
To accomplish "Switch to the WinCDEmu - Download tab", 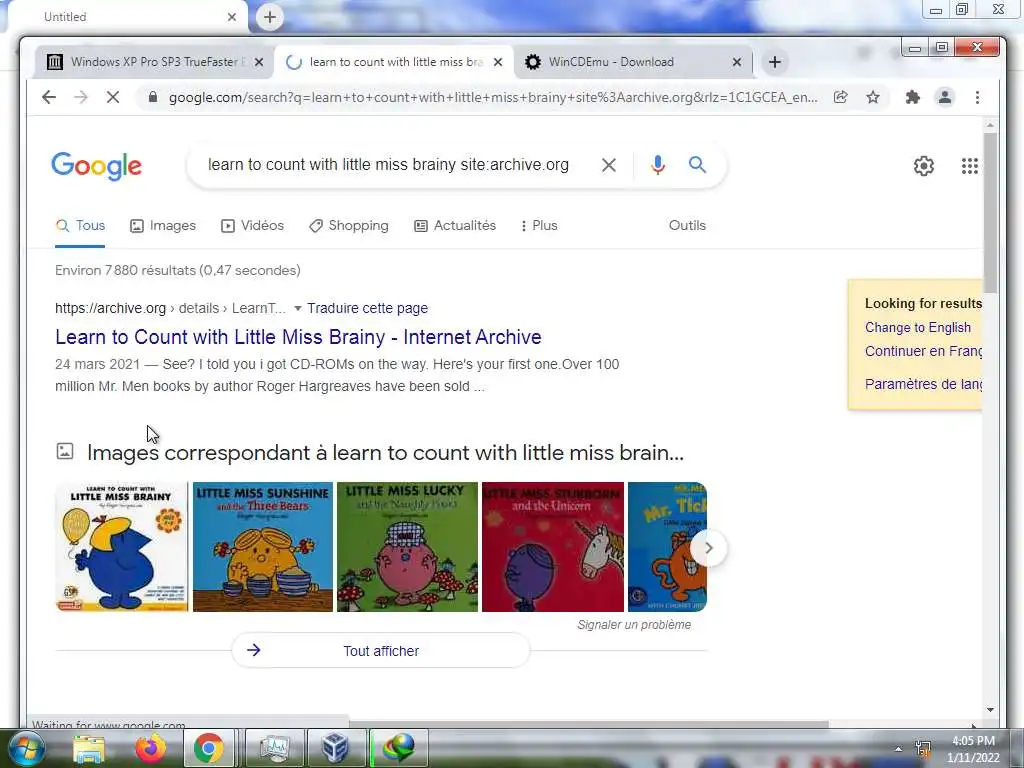I will tap(632, 62).
